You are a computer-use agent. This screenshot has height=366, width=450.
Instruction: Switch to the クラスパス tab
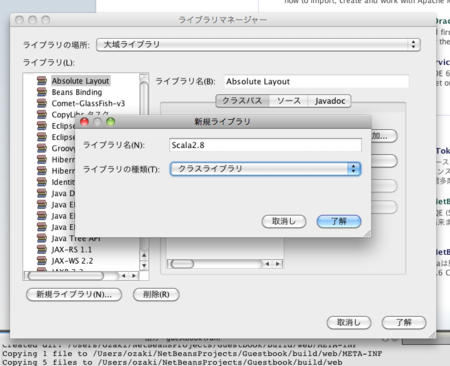point(242,101)
